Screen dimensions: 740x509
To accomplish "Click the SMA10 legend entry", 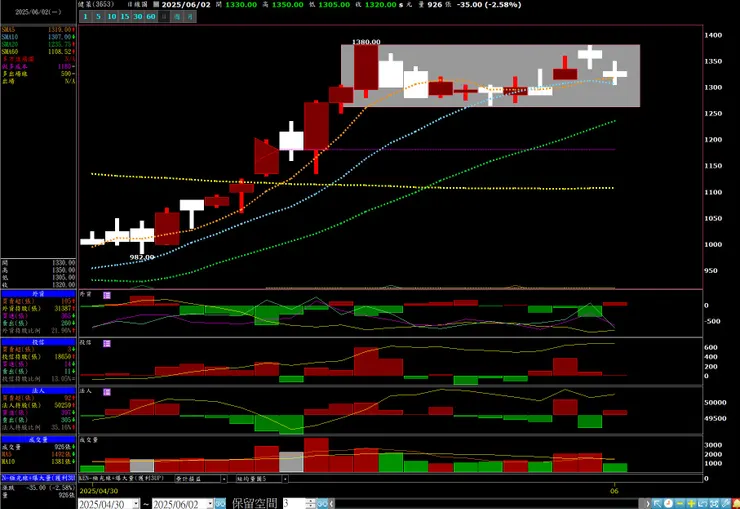I will click(38, 37).
